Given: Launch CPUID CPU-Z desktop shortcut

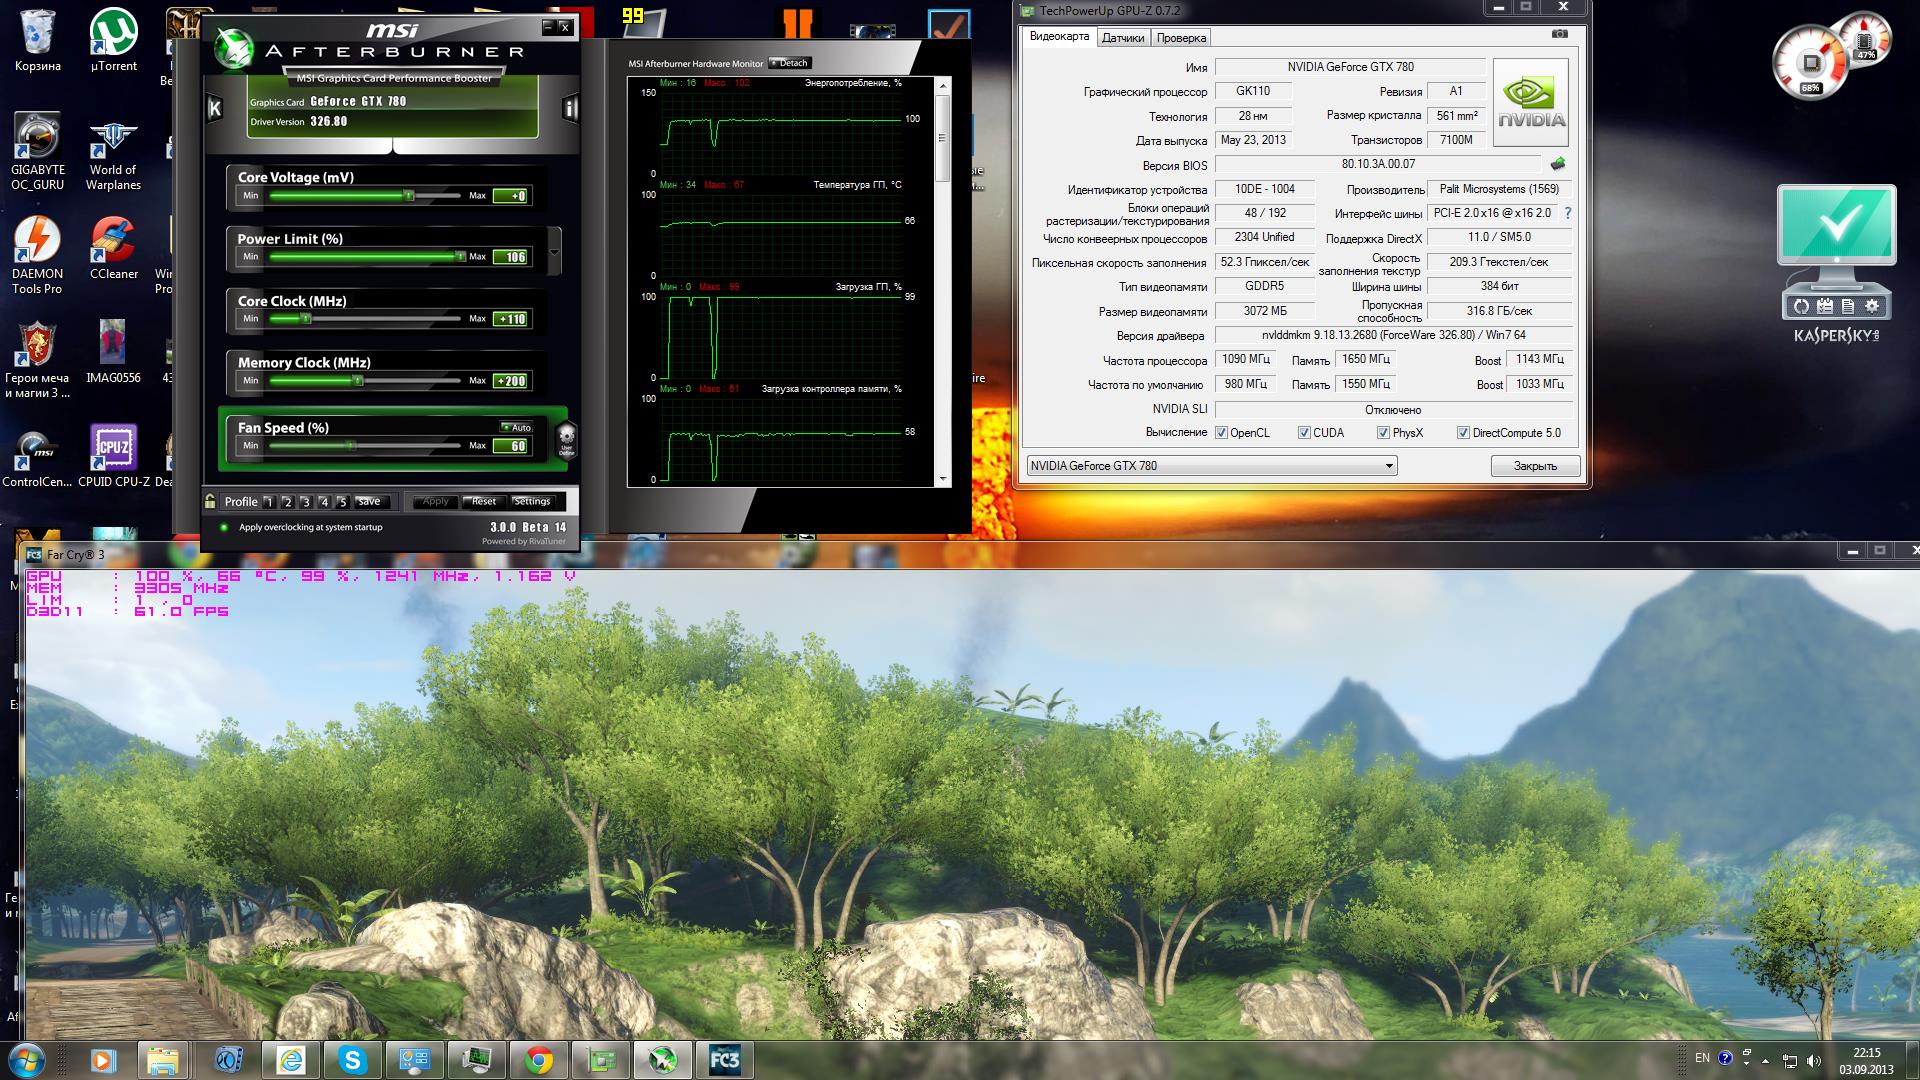Looking at the screenshot, I should click(113, 447).
